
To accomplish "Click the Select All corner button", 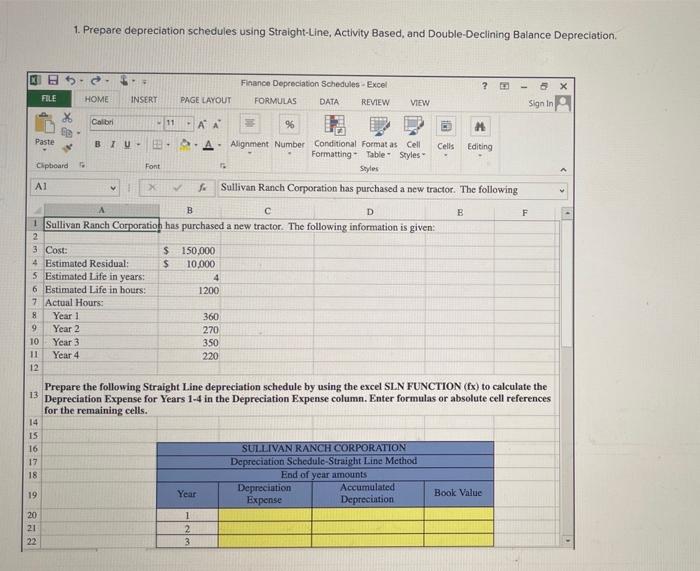I will tap(36, 209).
